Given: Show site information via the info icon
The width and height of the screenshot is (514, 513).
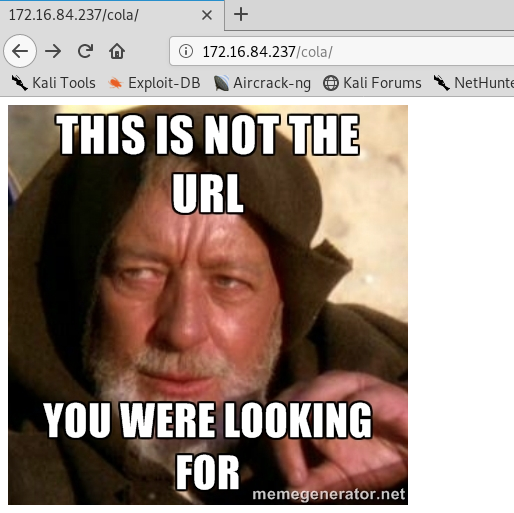Looking at the screenshot, I should 186,51.
